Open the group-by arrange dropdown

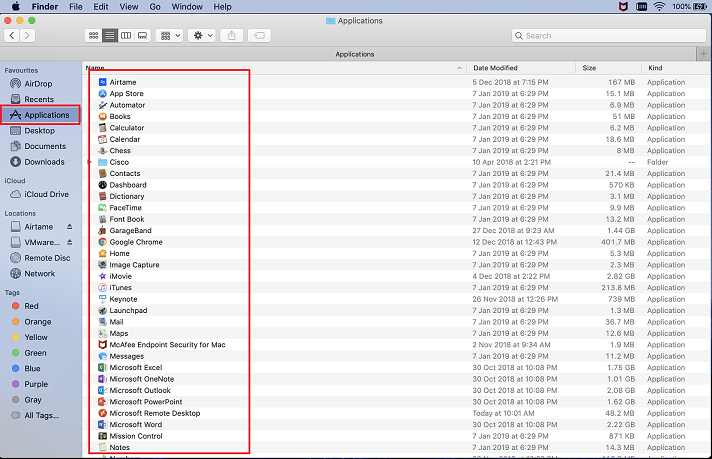170,35
